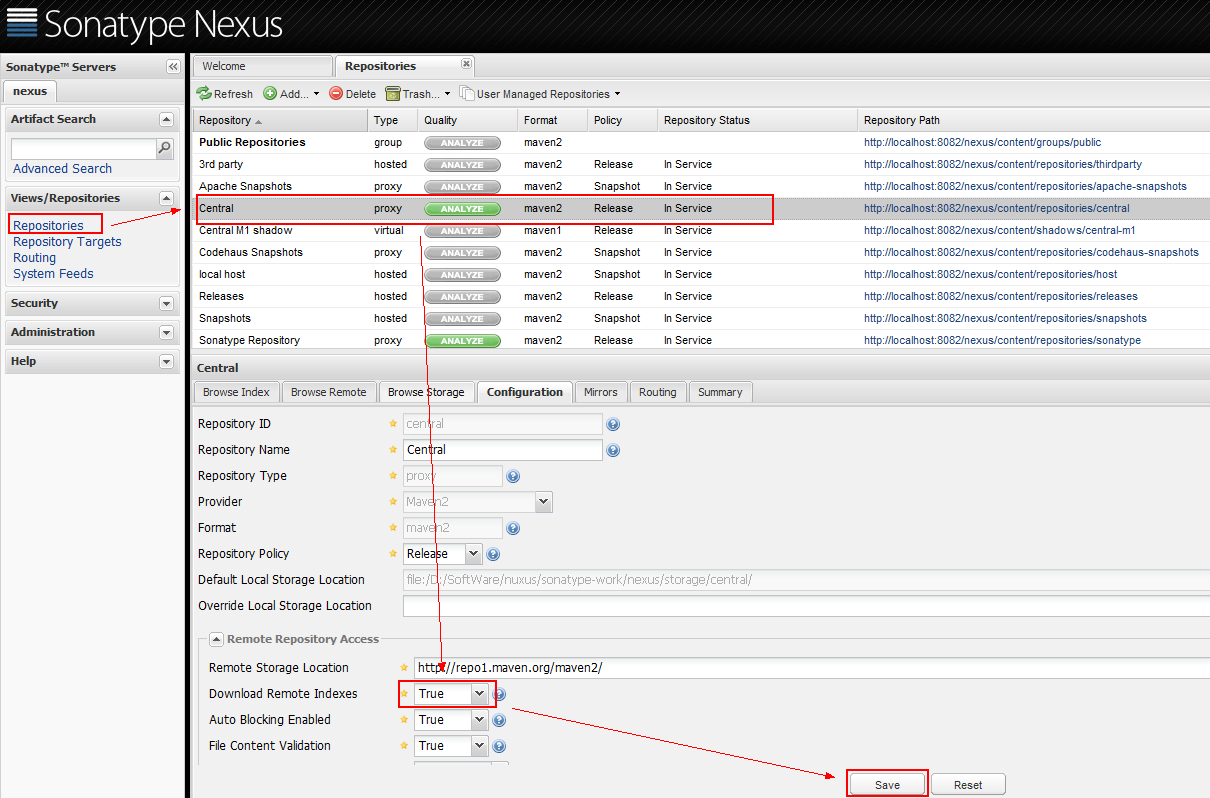Select the nexus server tab
The height and width of the screenshot is (798, 1210).
point(30,91)
